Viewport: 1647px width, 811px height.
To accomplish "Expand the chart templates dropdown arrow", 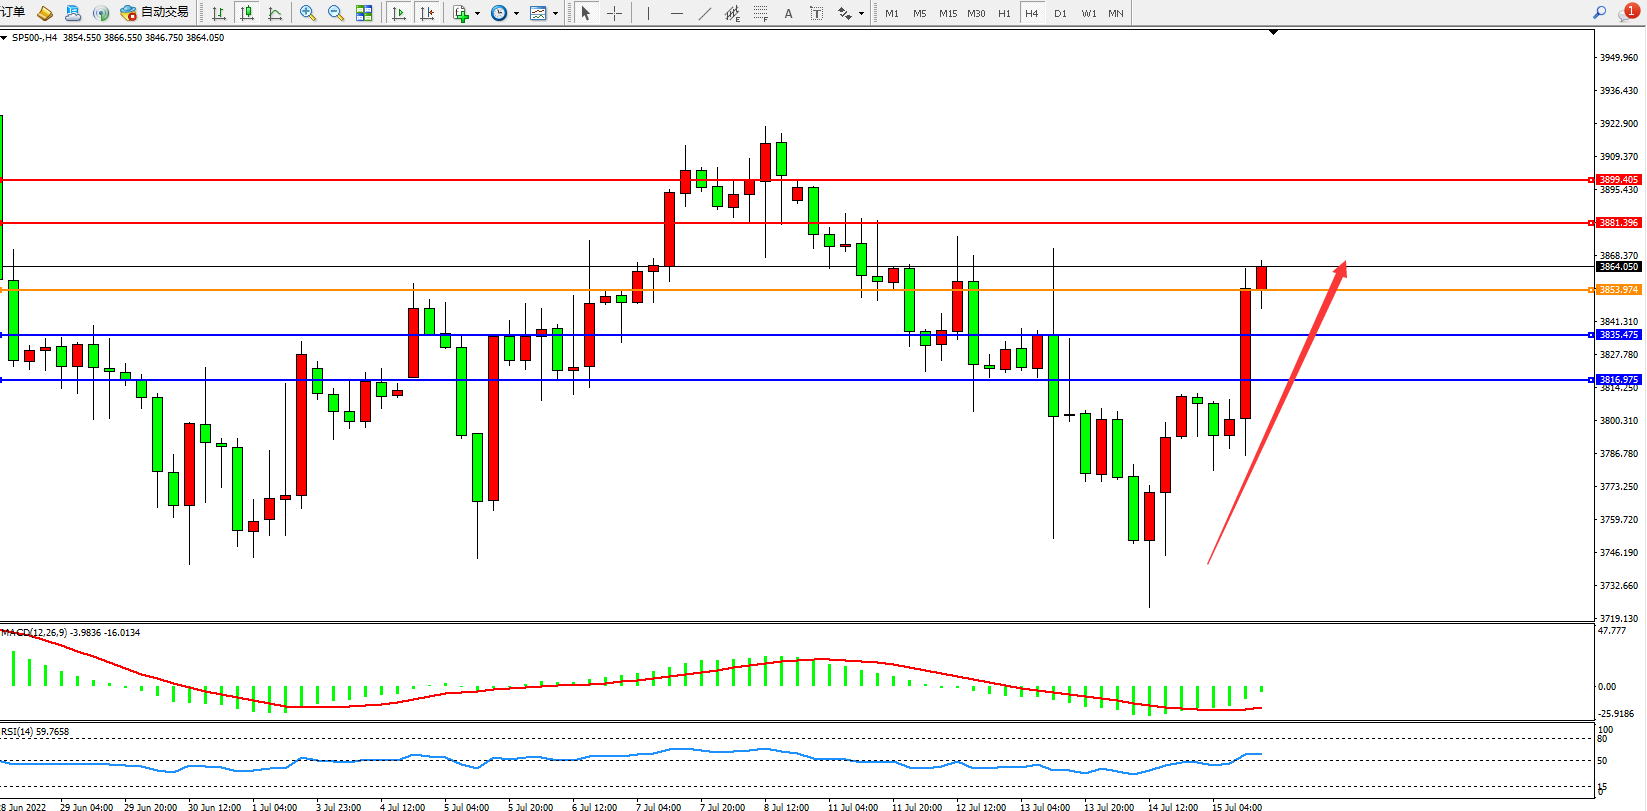I will 555,14.
